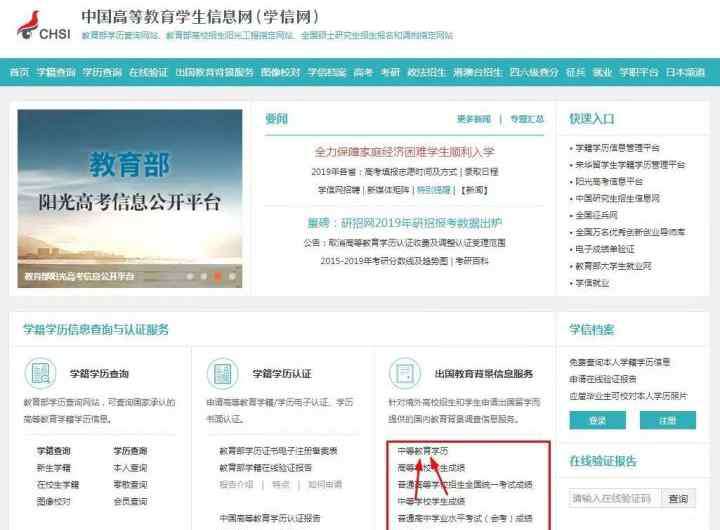Open the 中等教育学历 link
Screen dimensions: 720x530
click(422, 451)
